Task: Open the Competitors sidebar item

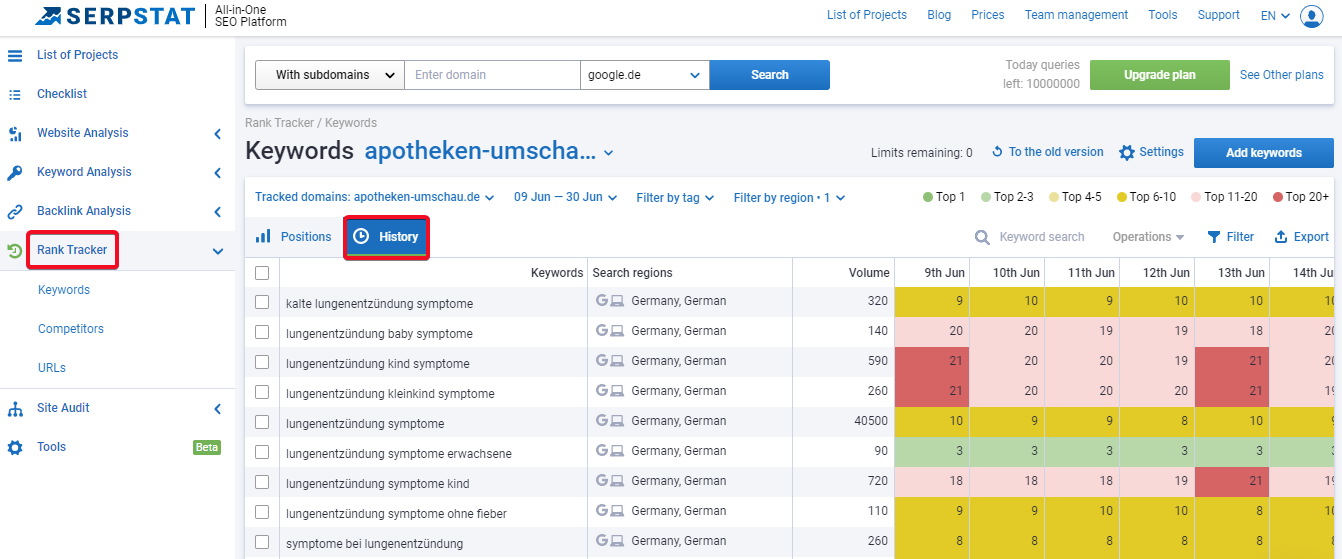Action: pos(71,329)
